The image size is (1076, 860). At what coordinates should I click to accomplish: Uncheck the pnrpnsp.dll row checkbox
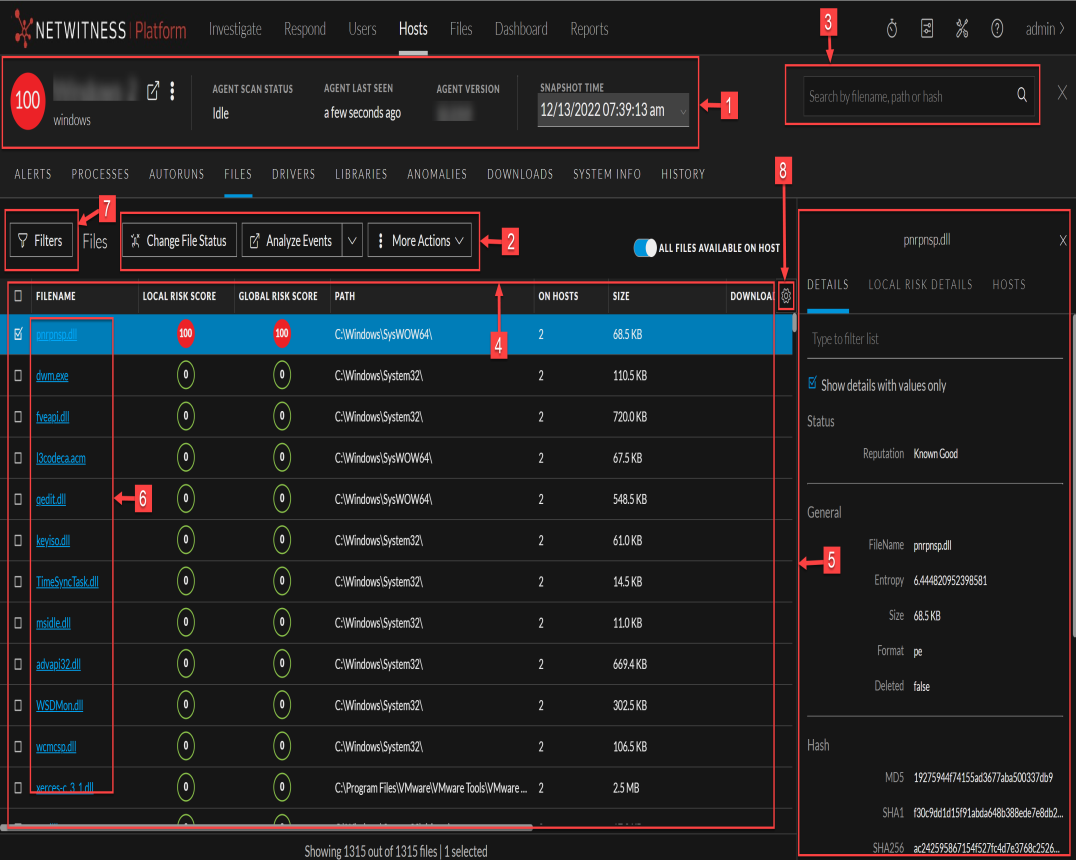18,335
